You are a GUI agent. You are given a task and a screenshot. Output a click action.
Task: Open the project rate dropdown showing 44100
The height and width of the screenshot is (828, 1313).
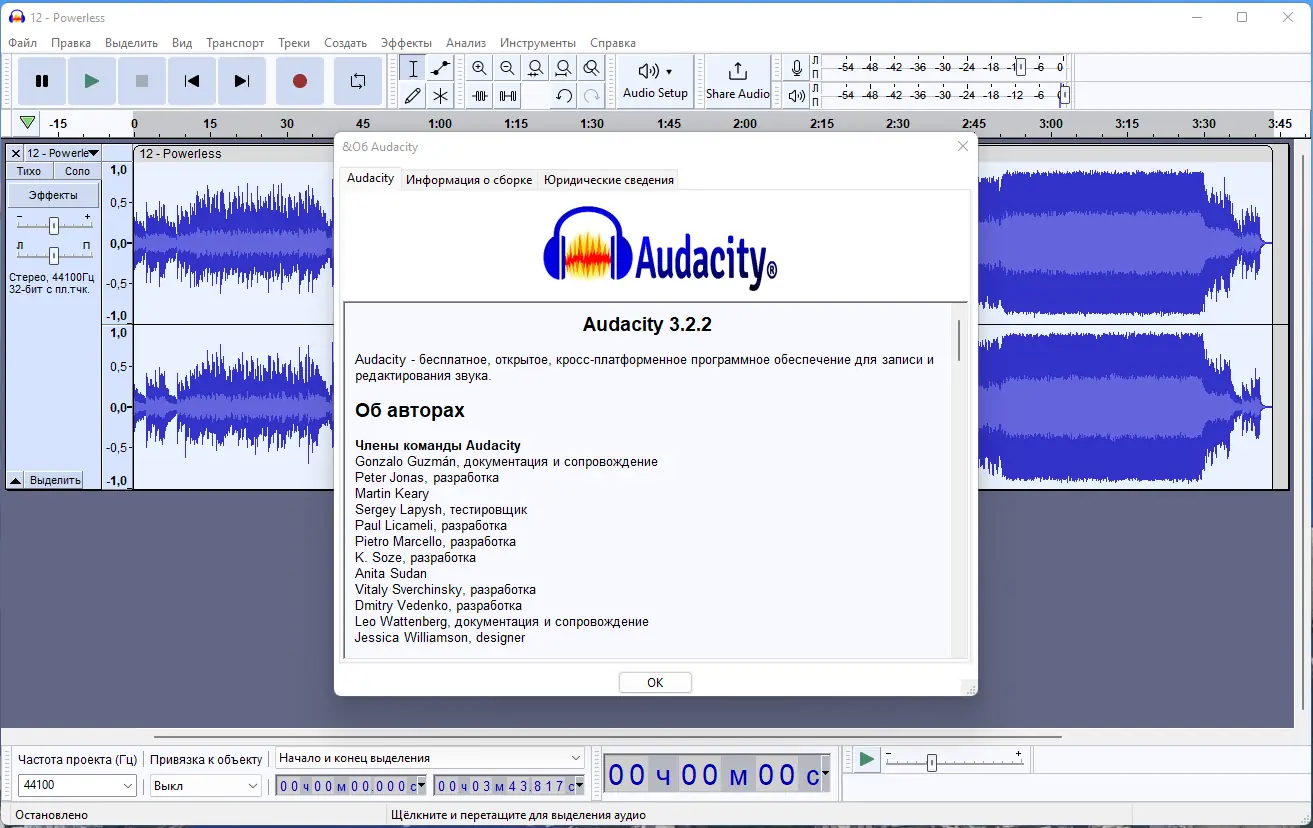[x=76, y=785]
